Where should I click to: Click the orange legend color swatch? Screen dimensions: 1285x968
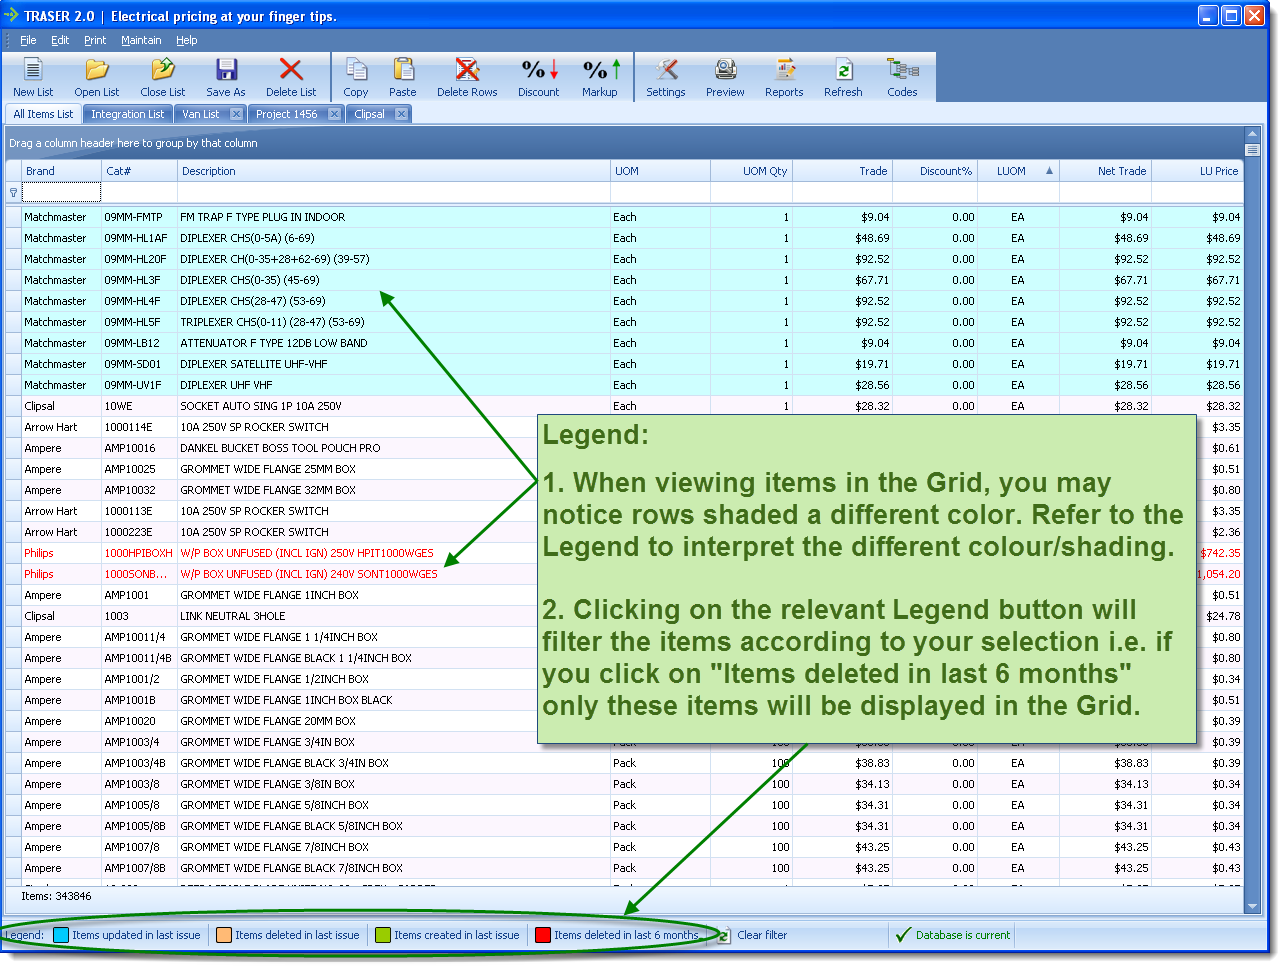tap(224, 935)
